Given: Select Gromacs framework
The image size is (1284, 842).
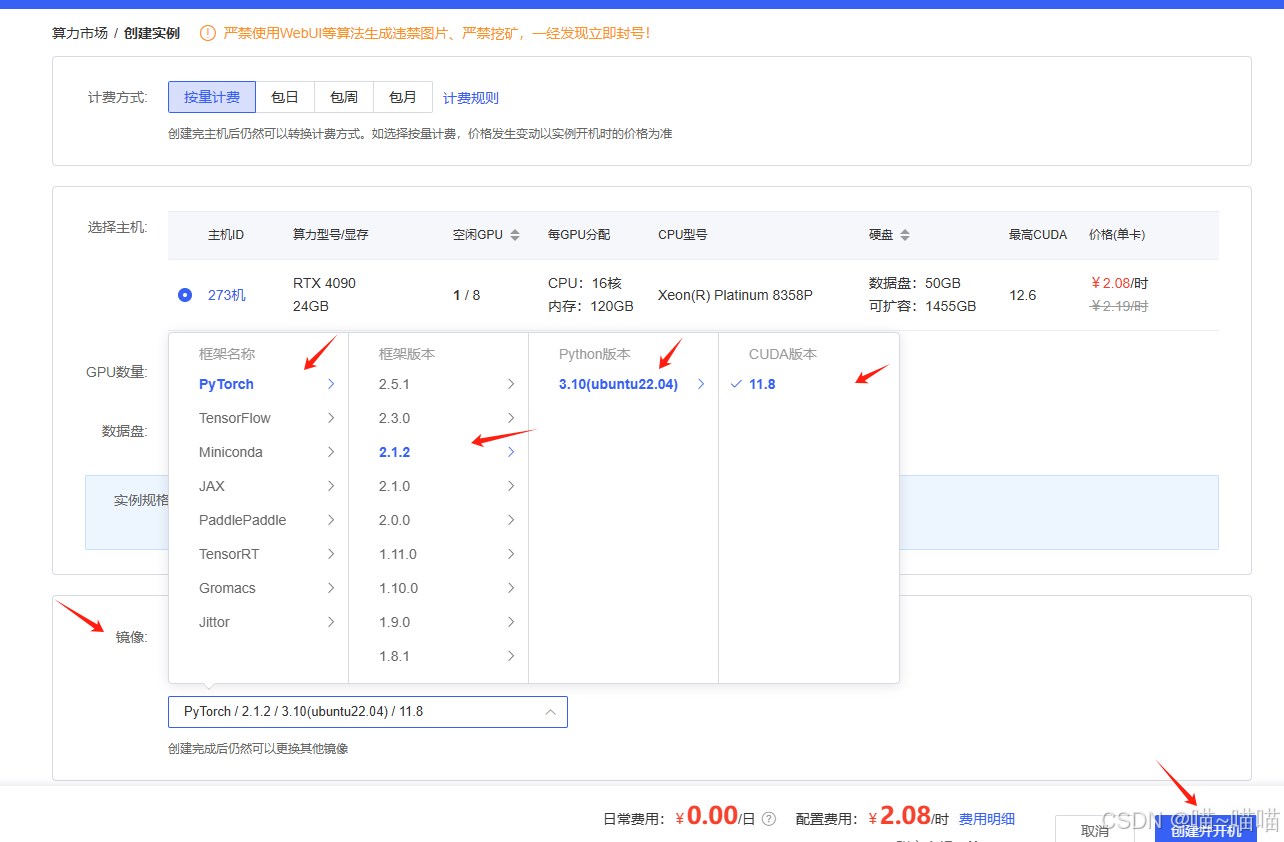Looking at the screenshot, I should 227,588.
